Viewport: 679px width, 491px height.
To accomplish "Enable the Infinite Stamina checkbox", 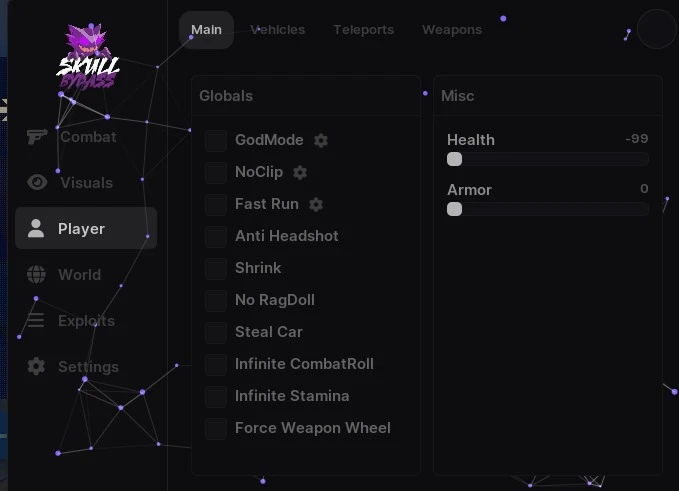I will (x=216, y=397).
